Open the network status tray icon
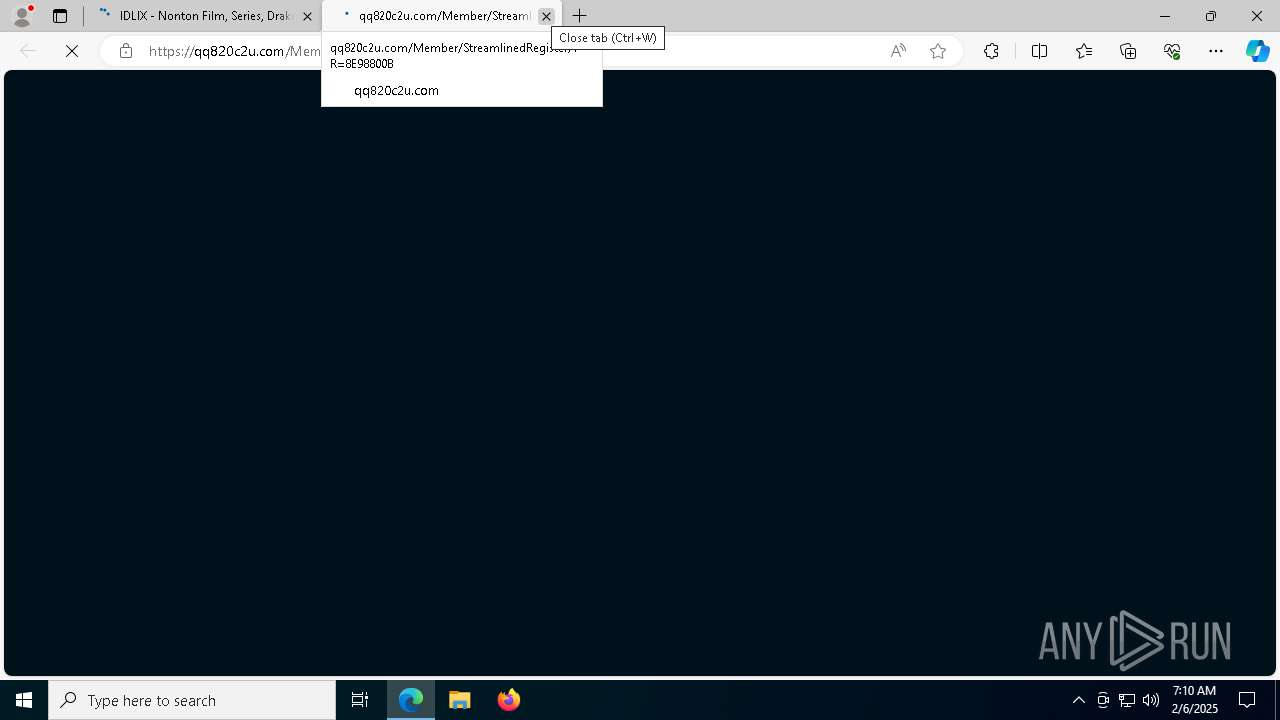1280x720 pixels. [1127, 700]
